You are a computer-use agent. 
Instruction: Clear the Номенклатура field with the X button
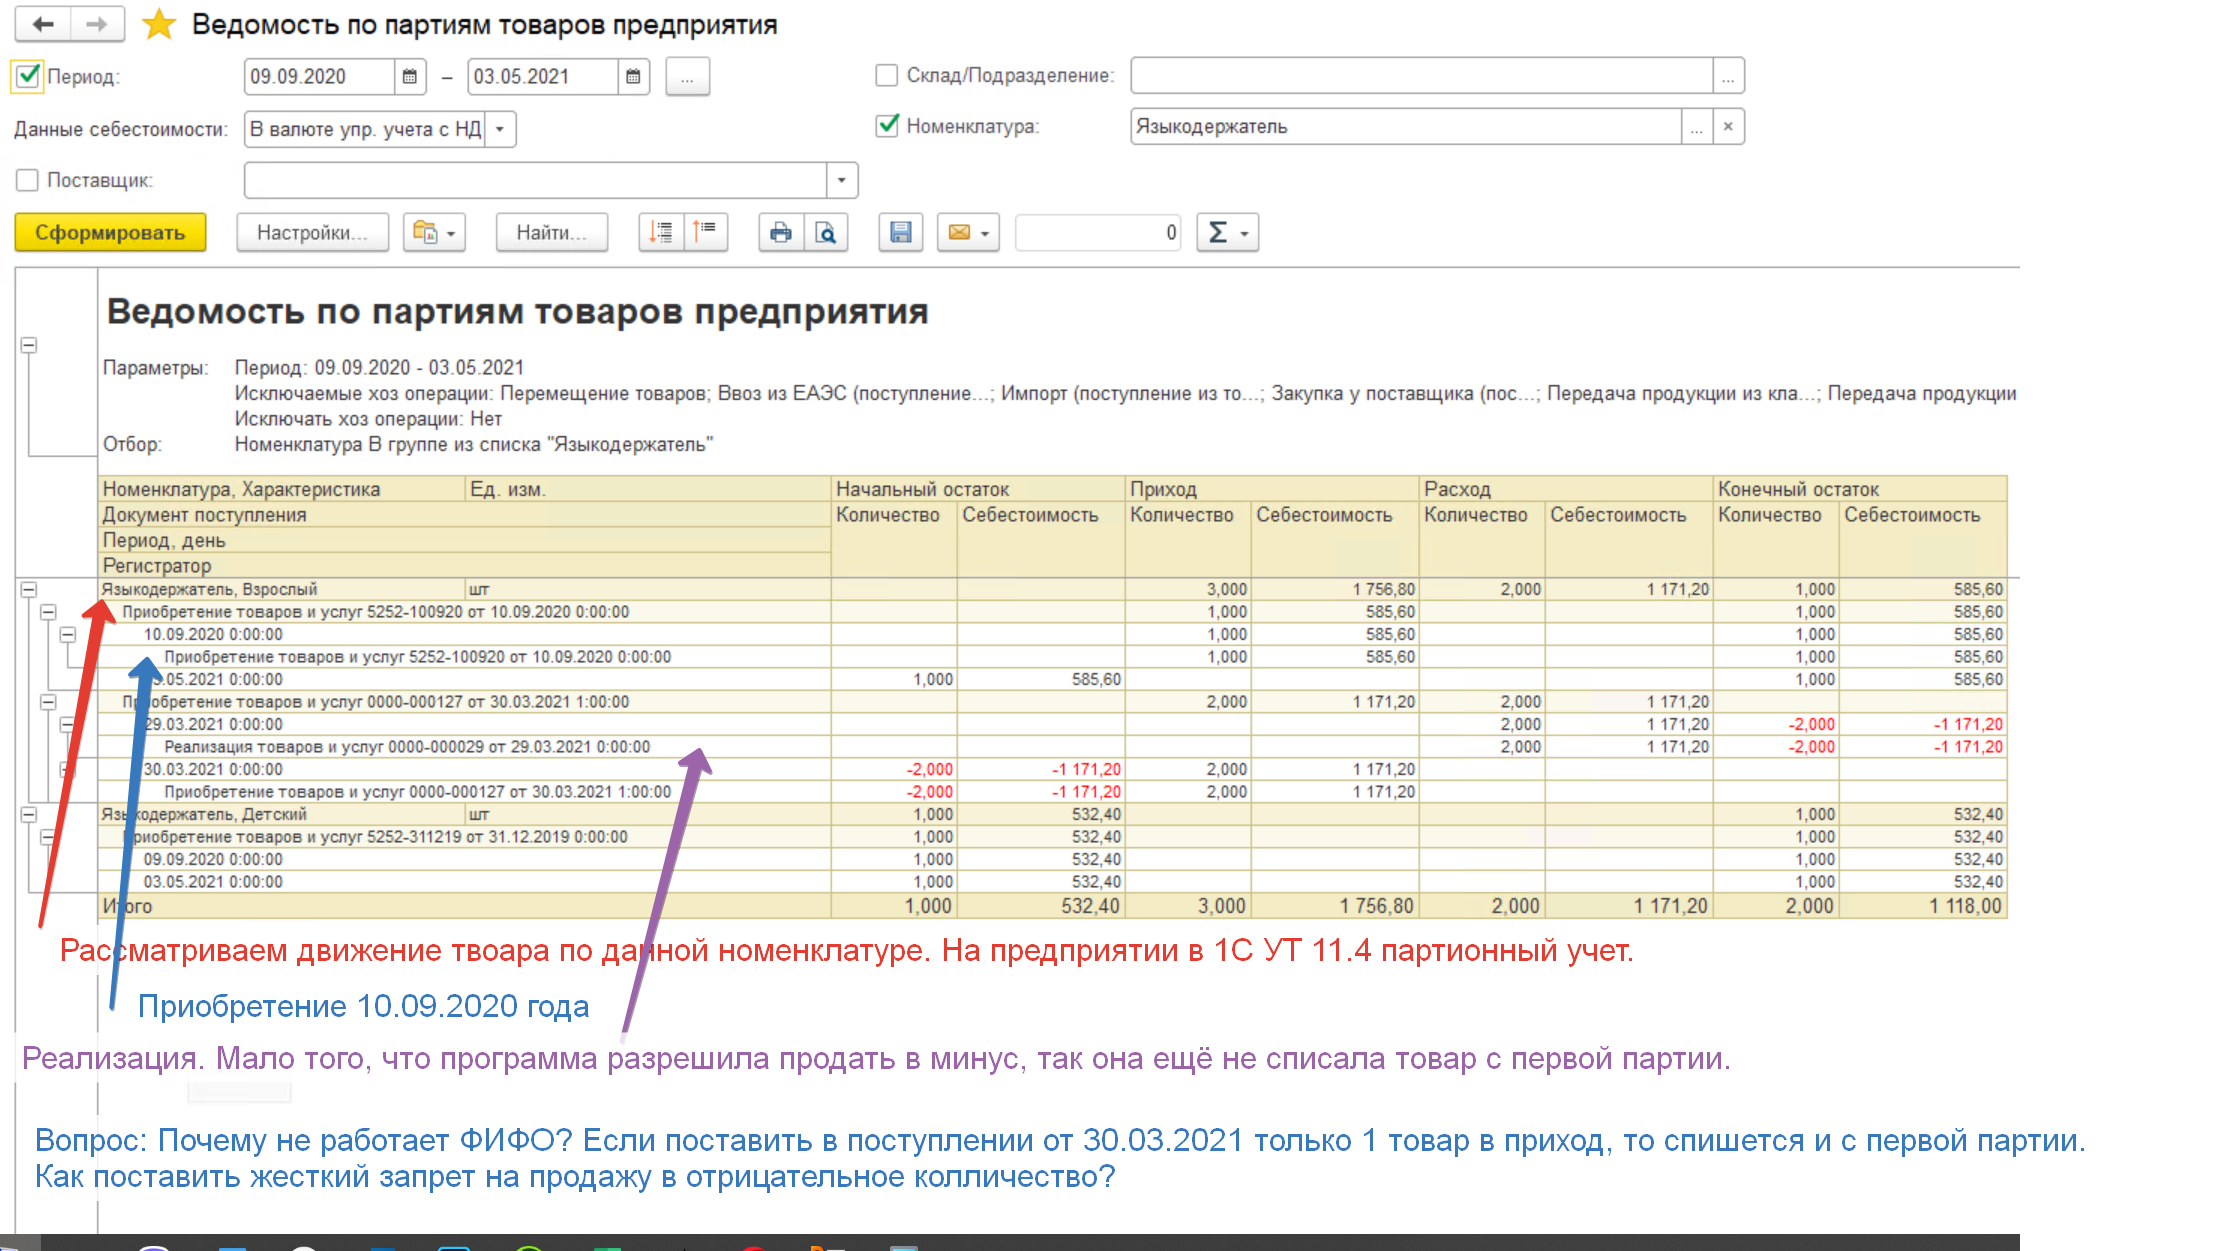pos(1728,127)
